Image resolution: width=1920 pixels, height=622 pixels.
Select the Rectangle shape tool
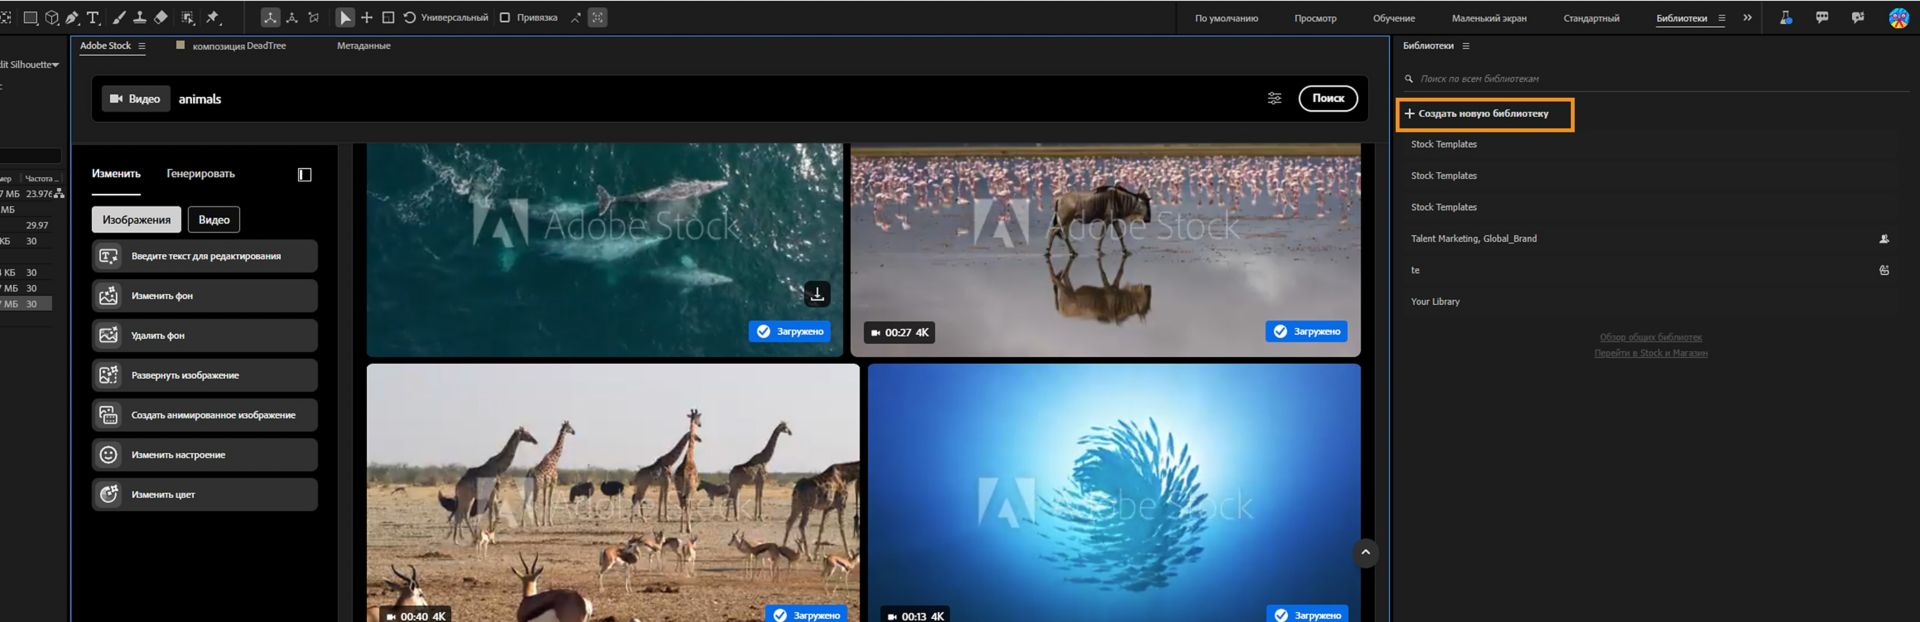click(x=30, y=18)
